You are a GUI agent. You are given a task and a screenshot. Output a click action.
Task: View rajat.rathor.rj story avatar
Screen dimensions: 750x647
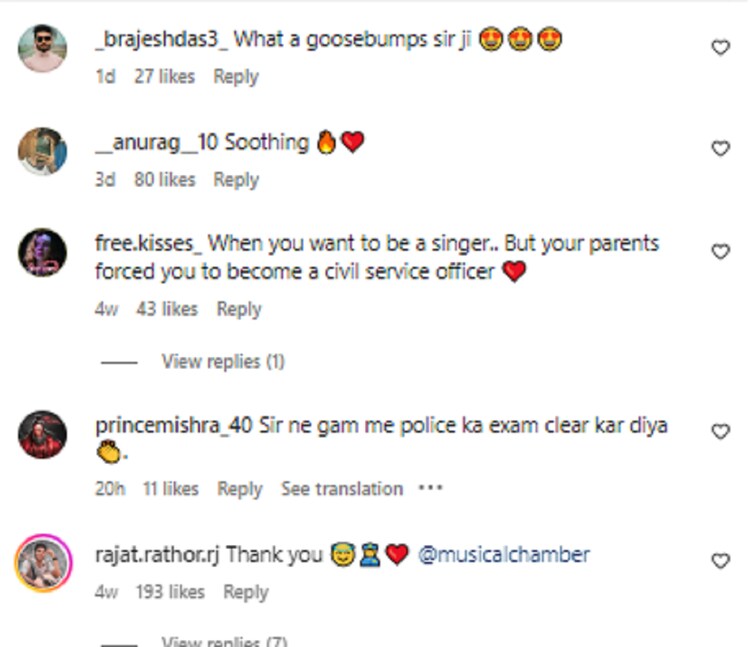pyautogui.click(x=43, y=563)
